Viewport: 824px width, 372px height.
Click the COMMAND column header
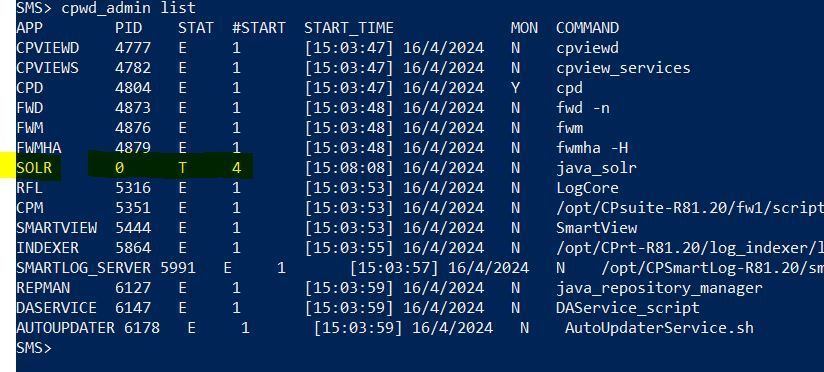pyautogui.click(x=588, y=28)
